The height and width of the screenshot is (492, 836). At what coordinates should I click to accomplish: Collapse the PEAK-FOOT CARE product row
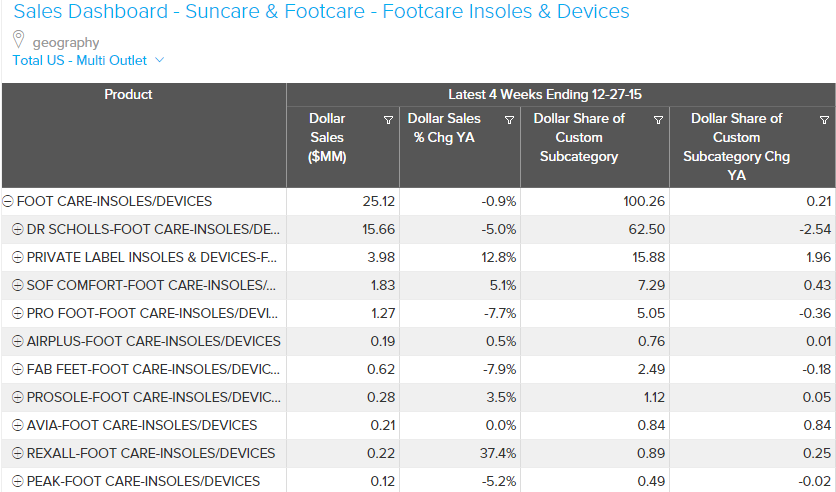coord(17,481)
